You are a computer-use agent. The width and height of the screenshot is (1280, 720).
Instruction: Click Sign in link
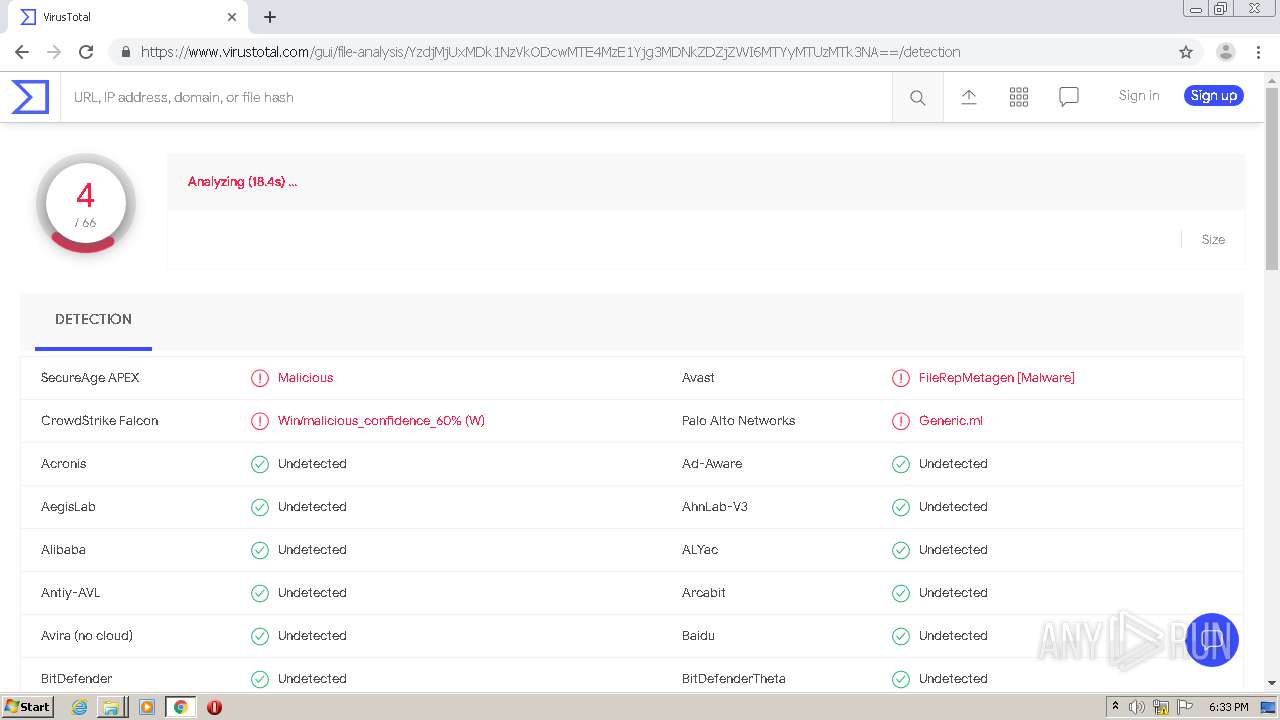point(1139,96)
